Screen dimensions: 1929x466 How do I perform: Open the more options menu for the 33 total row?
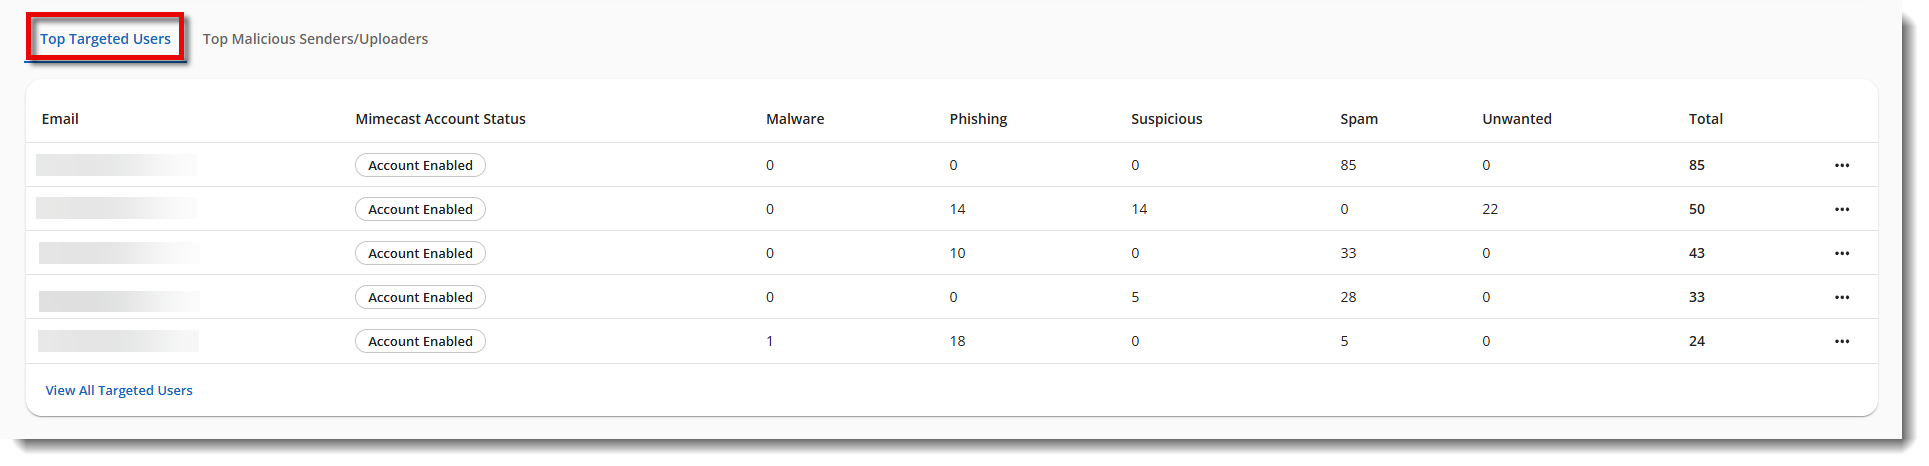(1842, 297)
